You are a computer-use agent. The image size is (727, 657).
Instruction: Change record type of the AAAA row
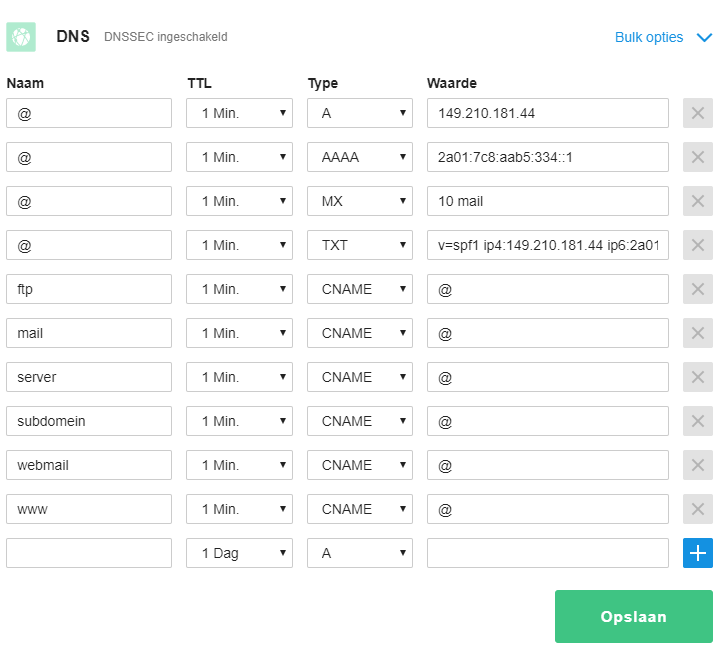click(x=360, y=157)
